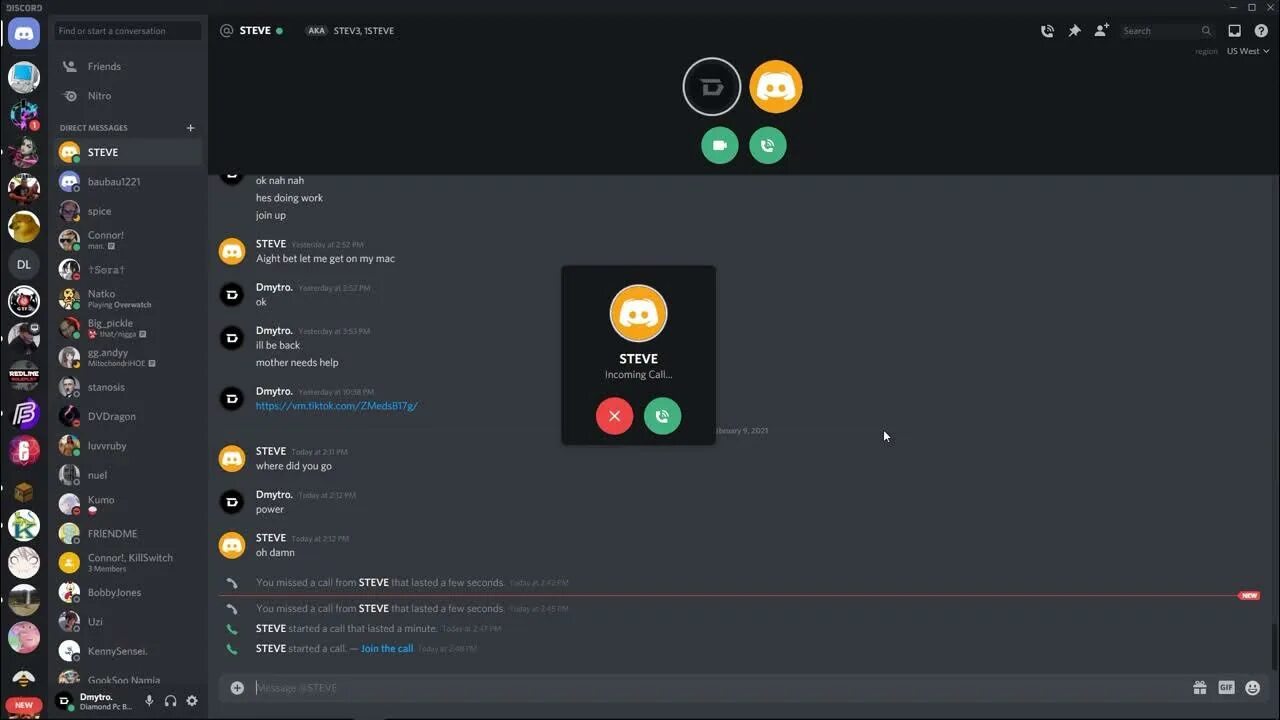
Task: Open the help icon
Action: click(x=1261, y=31)
